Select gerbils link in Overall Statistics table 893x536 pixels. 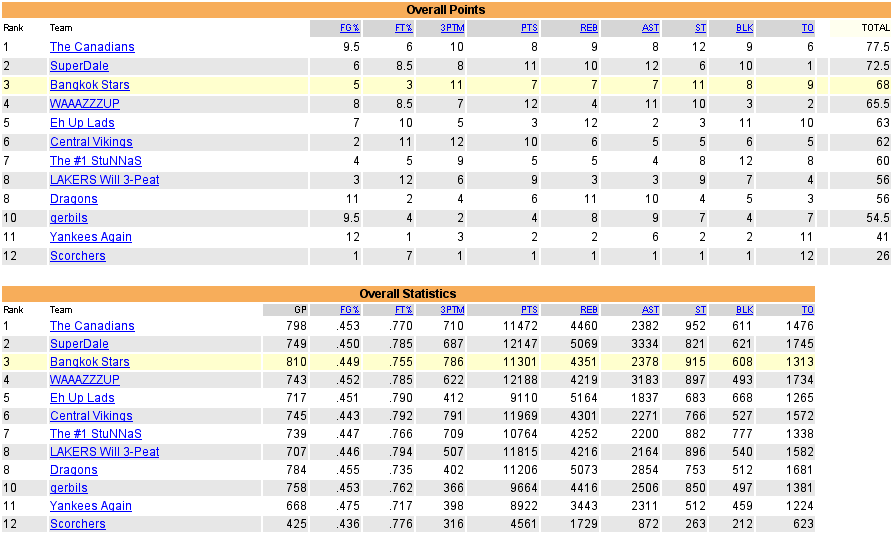(68, 488)
